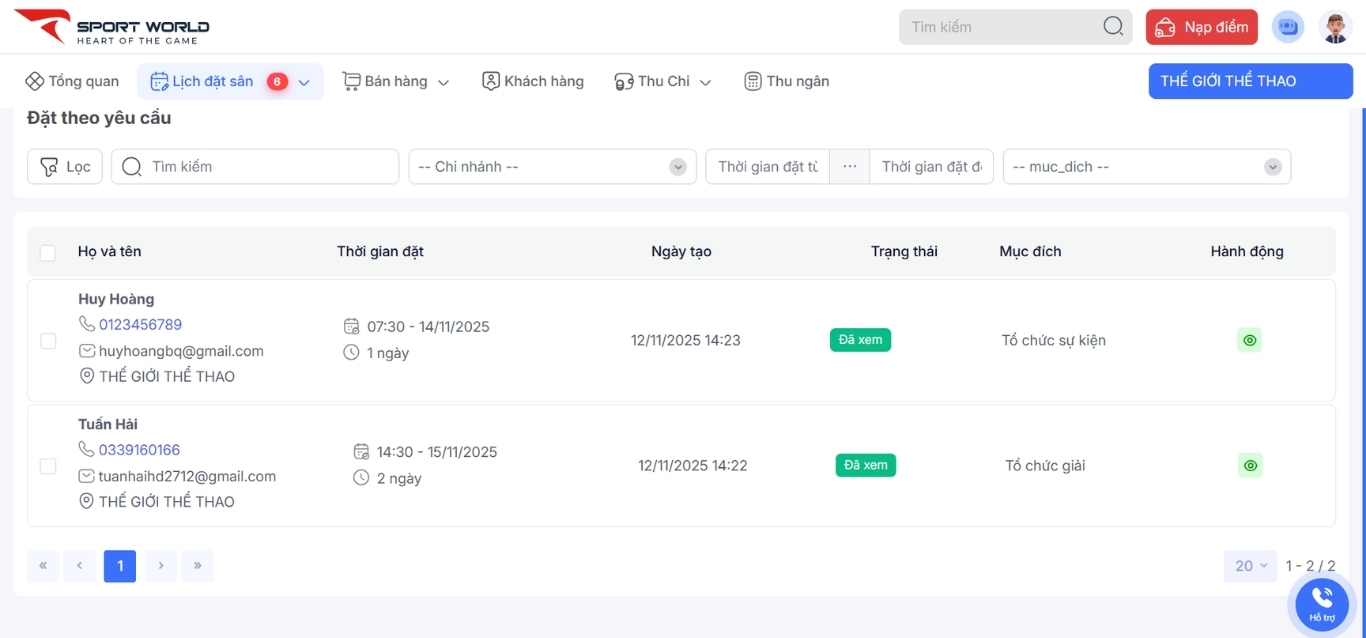1366x638 pixels.
Task: Select the Huy Hoàng row checkbox
Action: (x=48, y=341)
